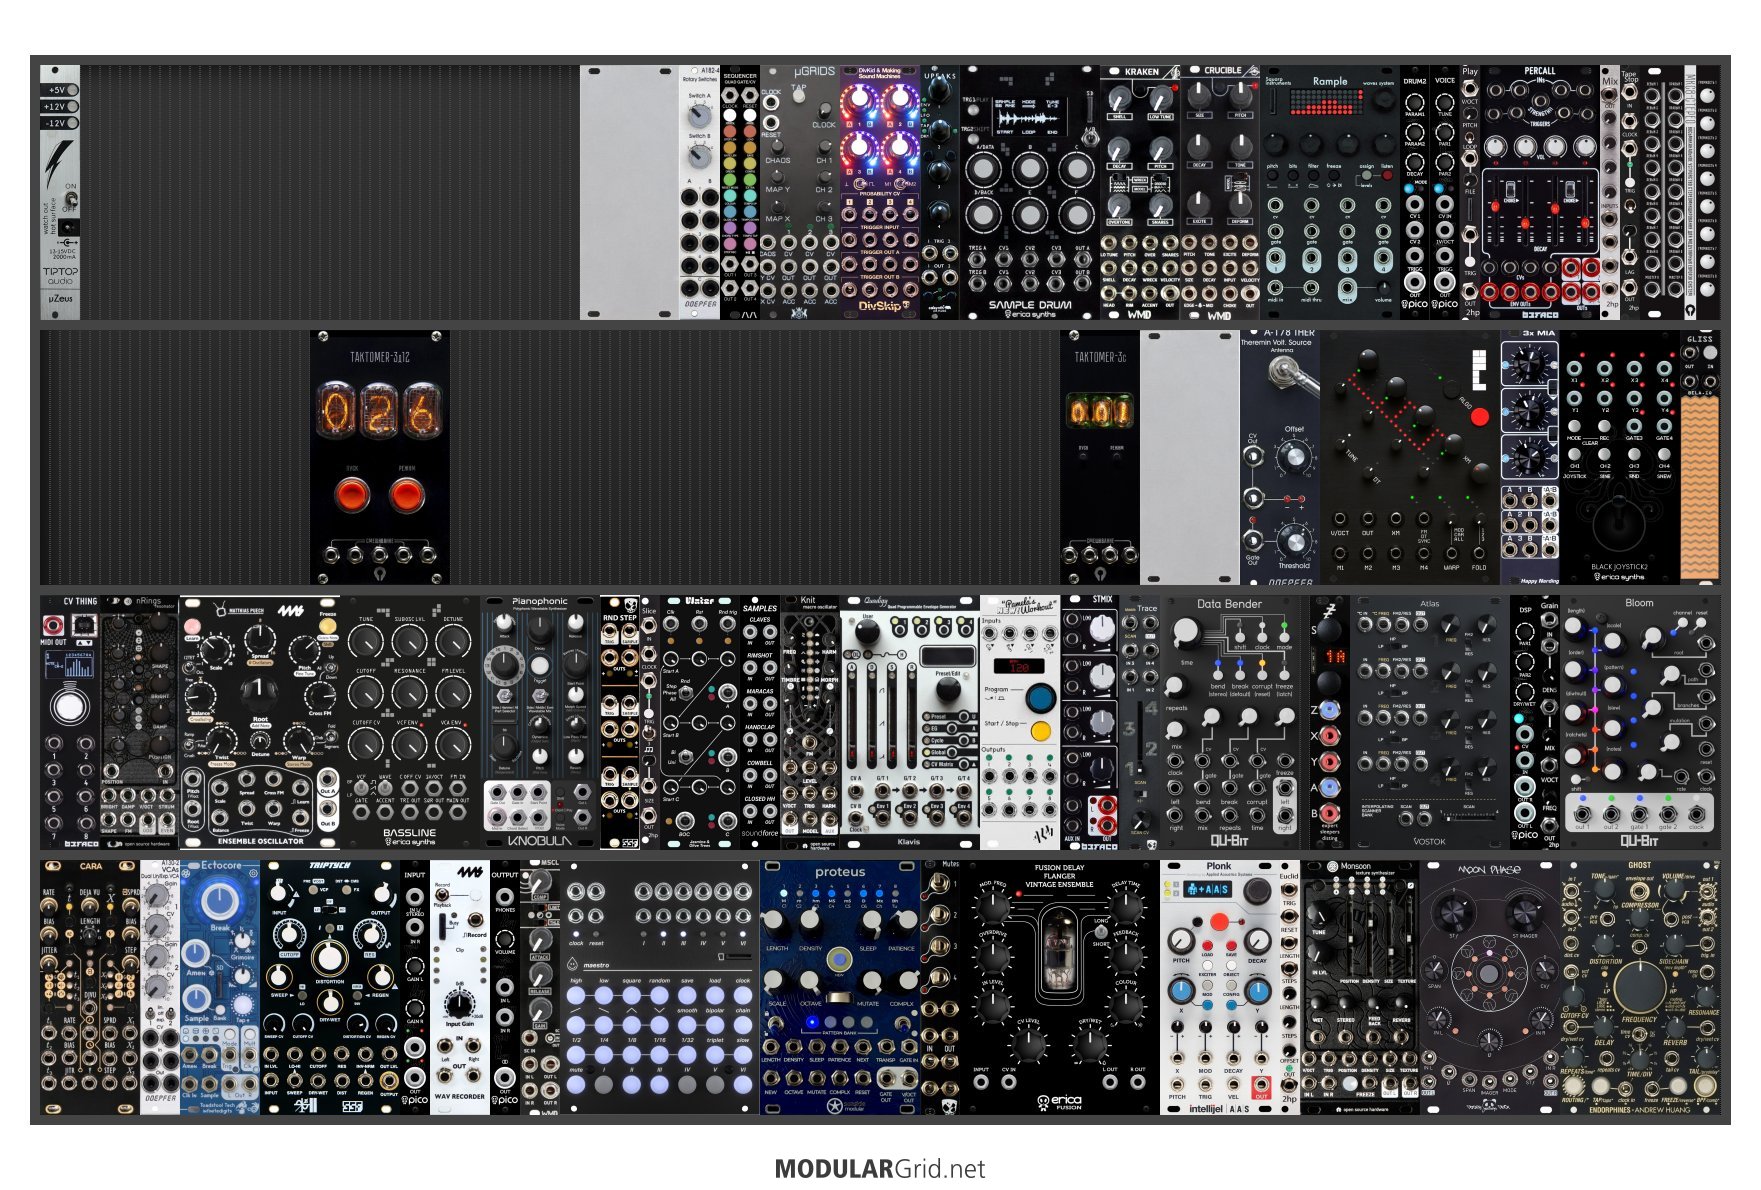1761x1190 pixels.
Task: Click the 026 nixie display on Taktomer-3x12
Action: 379,410
